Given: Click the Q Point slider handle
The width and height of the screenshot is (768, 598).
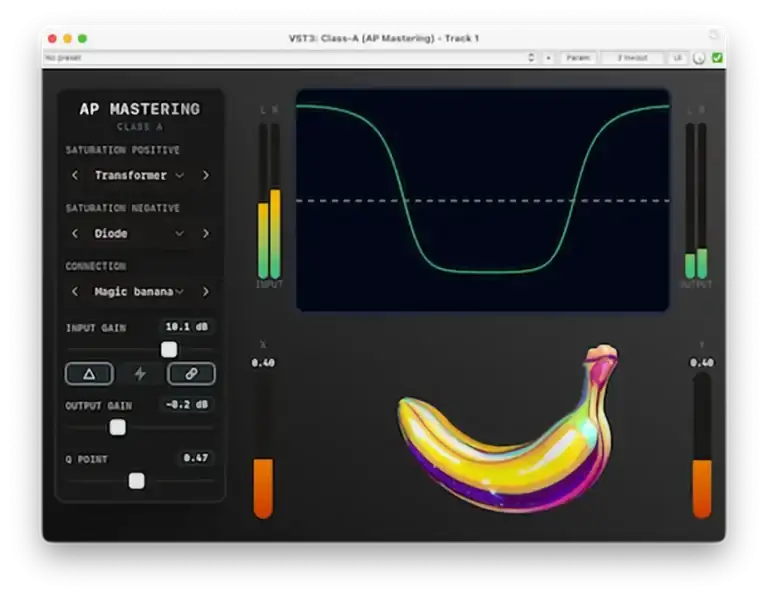Looking at the screenshot, I should pyautogui.click(x=137, y=481).
